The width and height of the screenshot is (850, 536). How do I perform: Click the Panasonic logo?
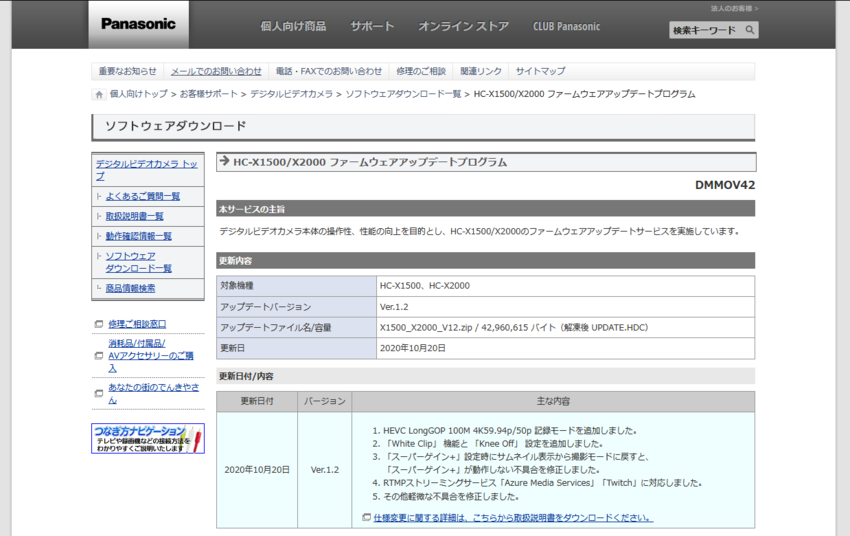pos(138,24)
